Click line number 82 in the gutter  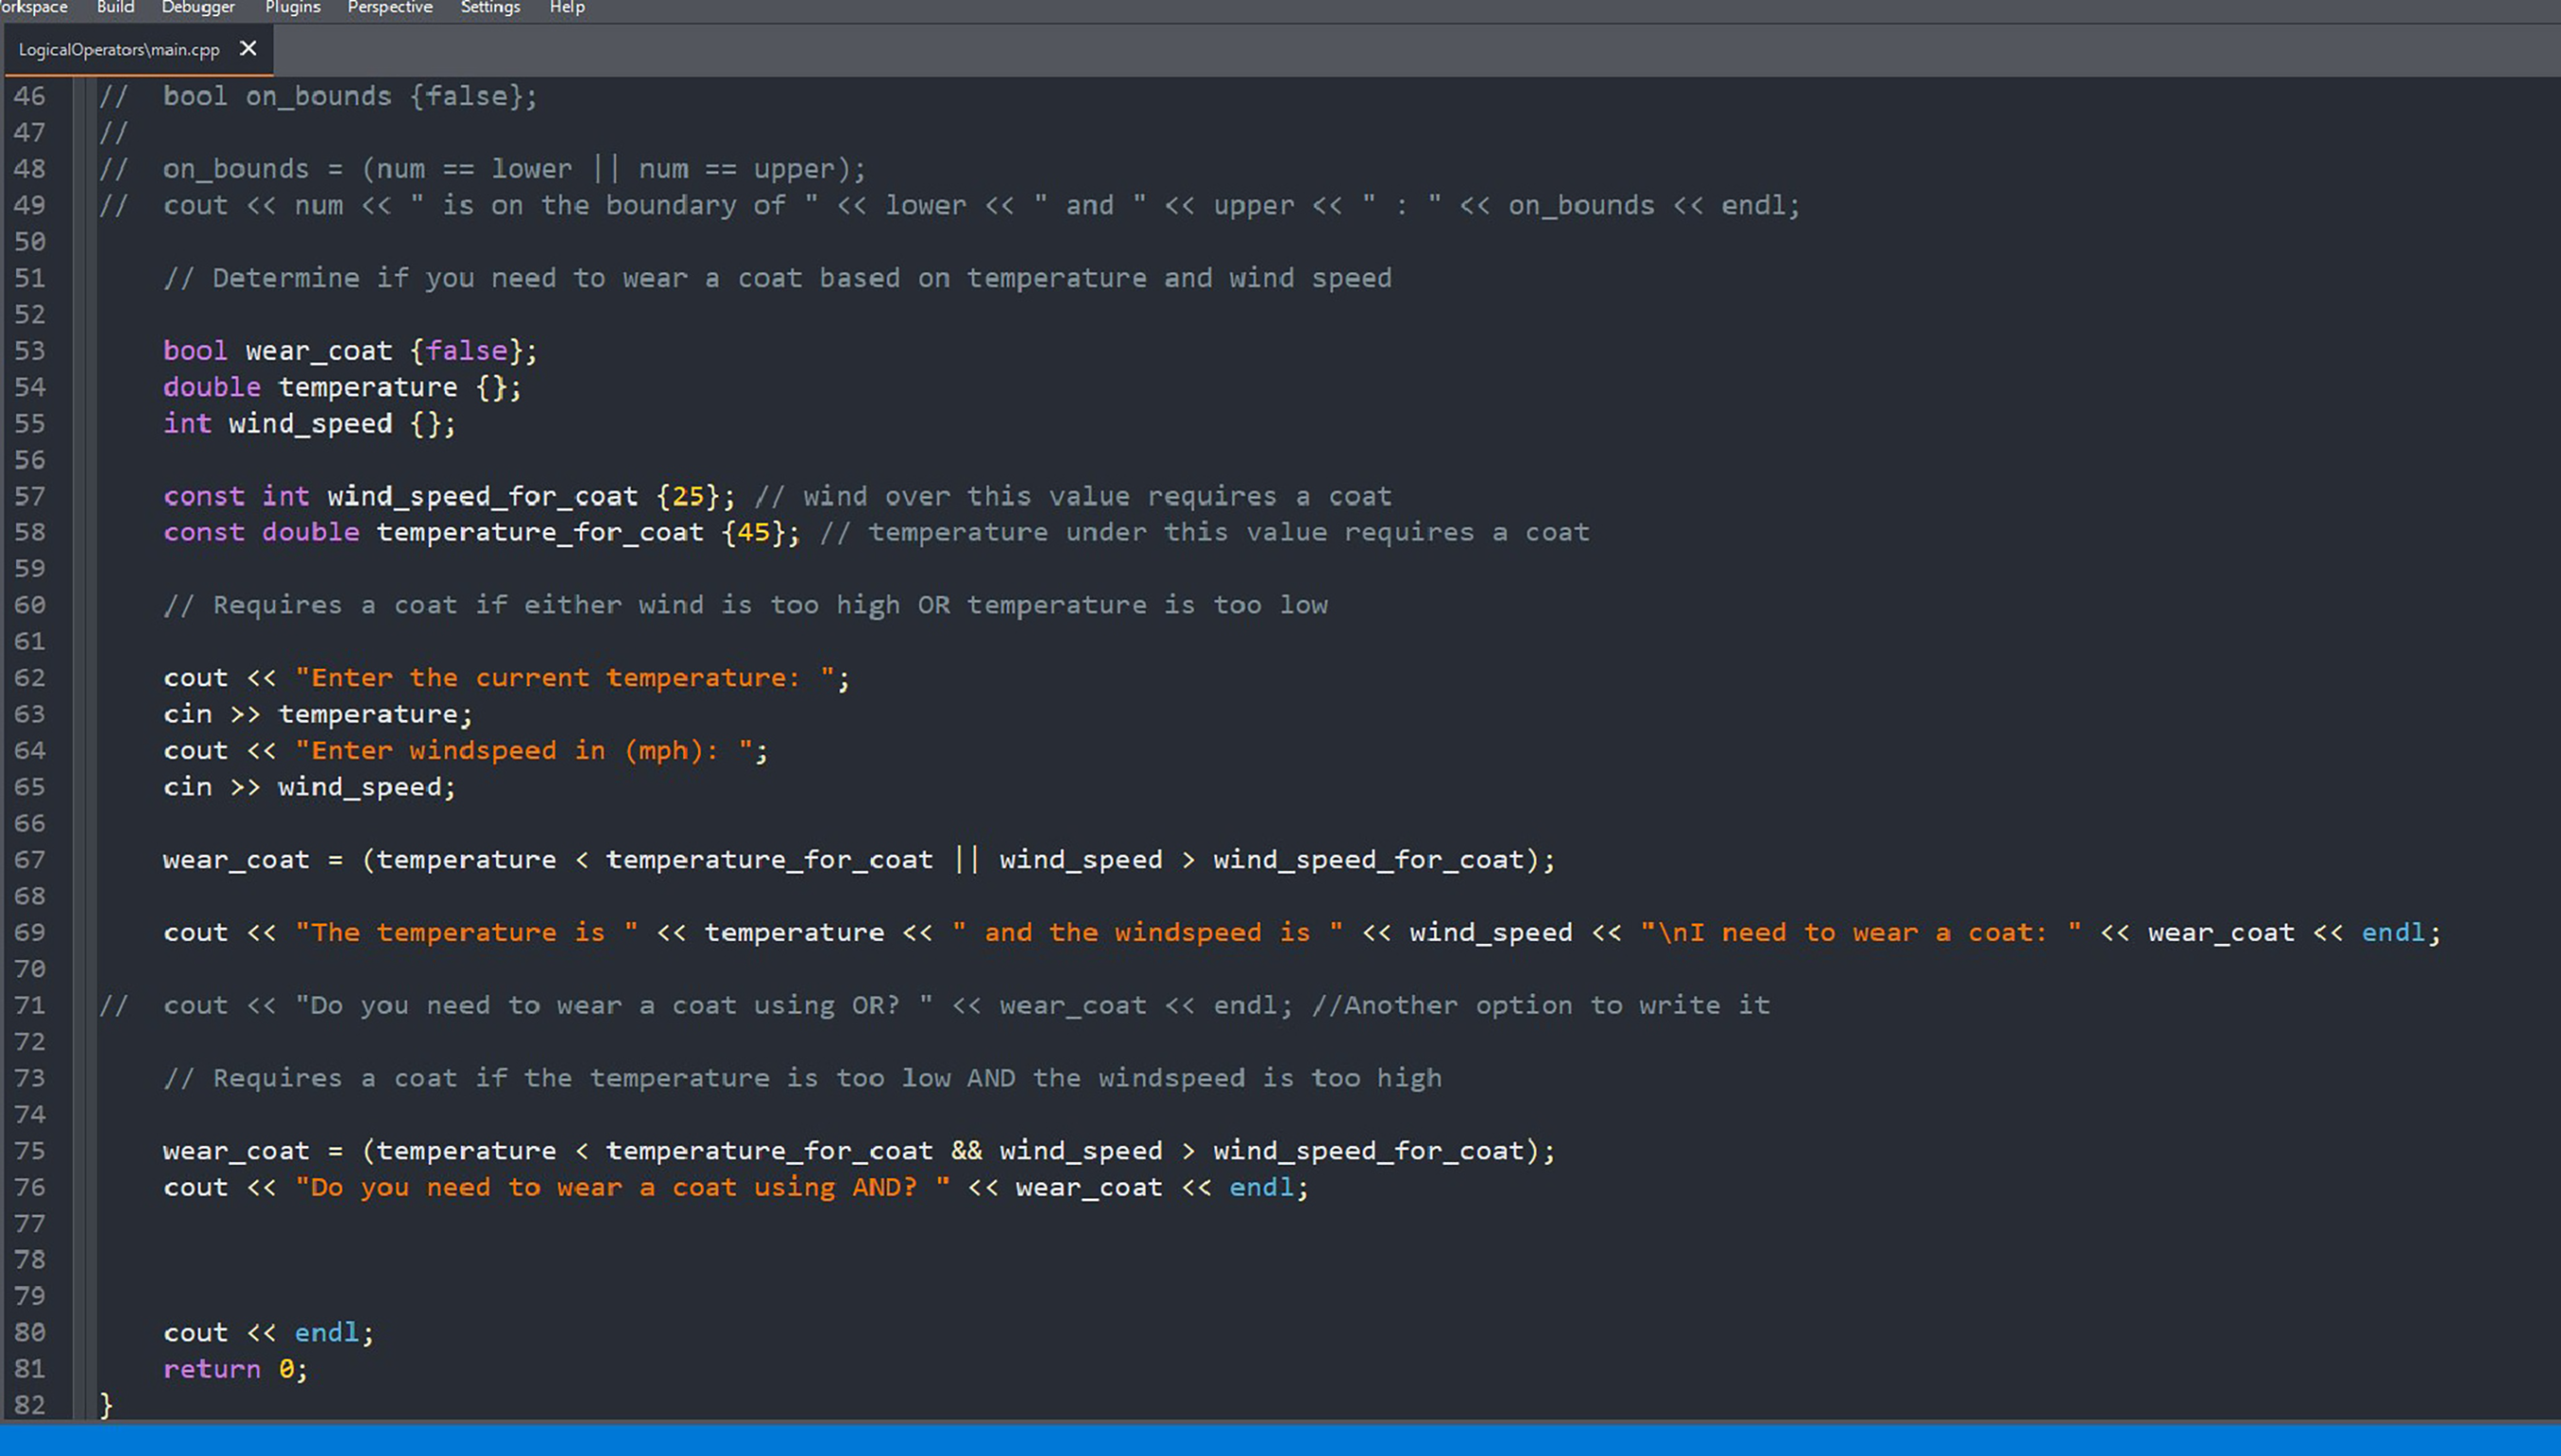30,1404
